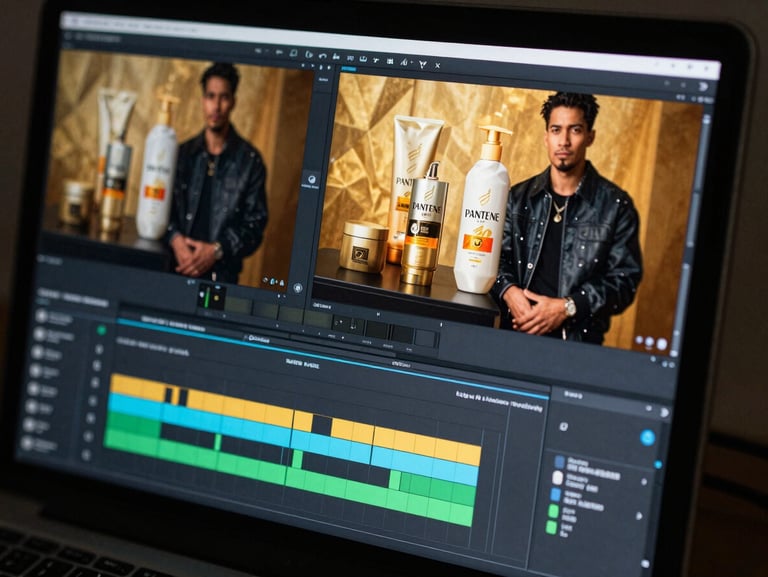Click the play-shaped icon in the right preview's top corner

703,87
